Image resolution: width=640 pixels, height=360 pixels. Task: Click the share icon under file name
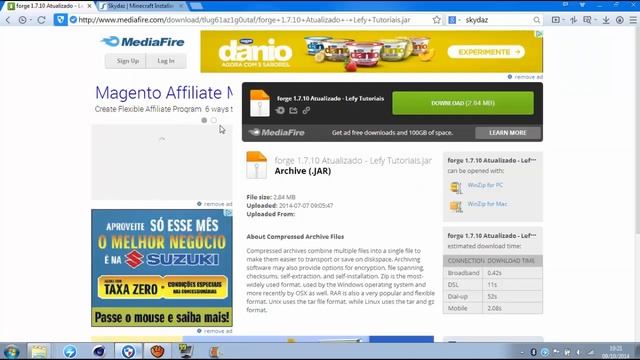coord(293,110)
